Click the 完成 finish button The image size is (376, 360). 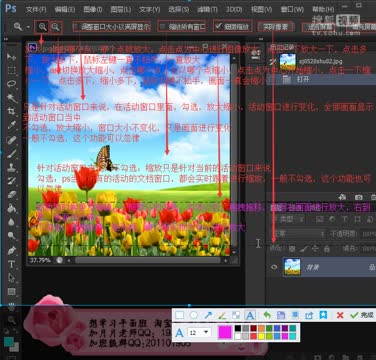[x=362, y=315]
